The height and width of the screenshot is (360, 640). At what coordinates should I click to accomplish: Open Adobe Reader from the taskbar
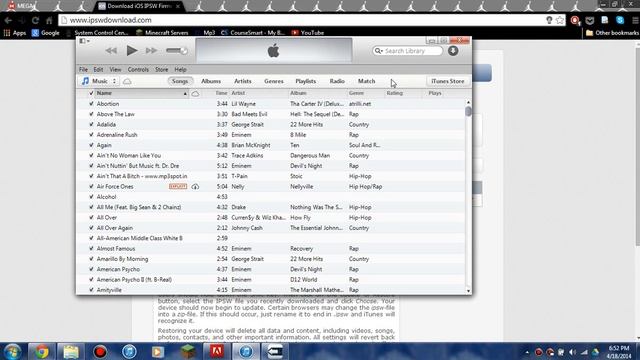[x=216, y=351]
